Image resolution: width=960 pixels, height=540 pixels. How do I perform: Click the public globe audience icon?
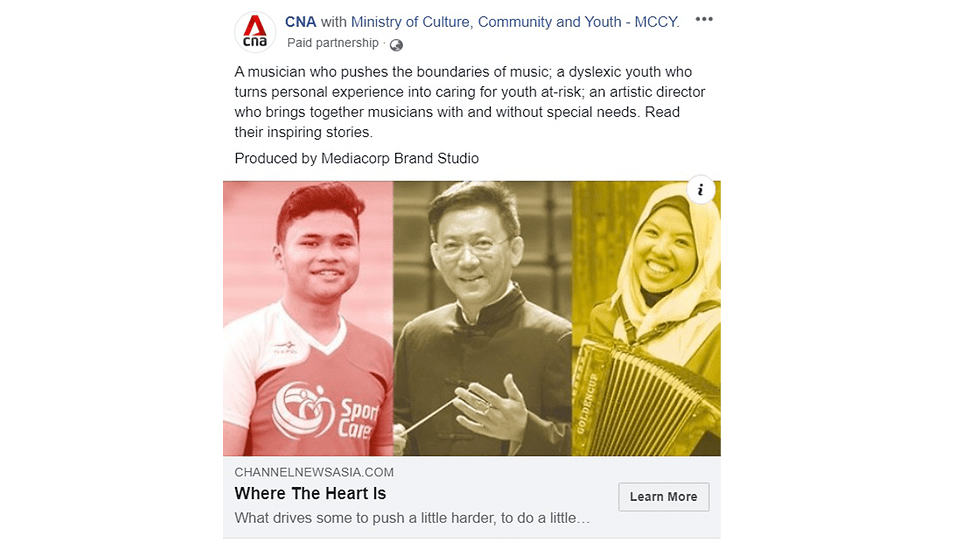pyautogui.click(x=396, y=45)
